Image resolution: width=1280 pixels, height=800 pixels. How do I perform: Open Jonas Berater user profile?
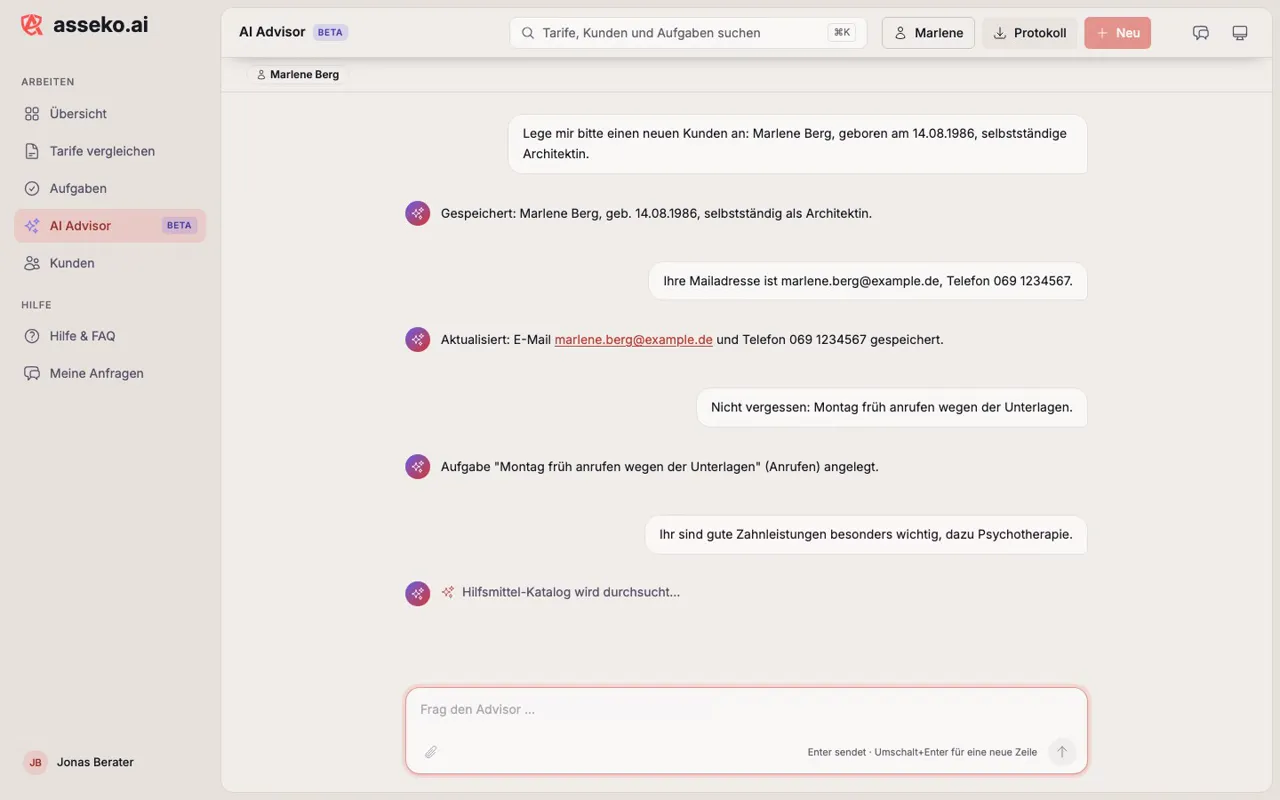(x=80, y=762)
